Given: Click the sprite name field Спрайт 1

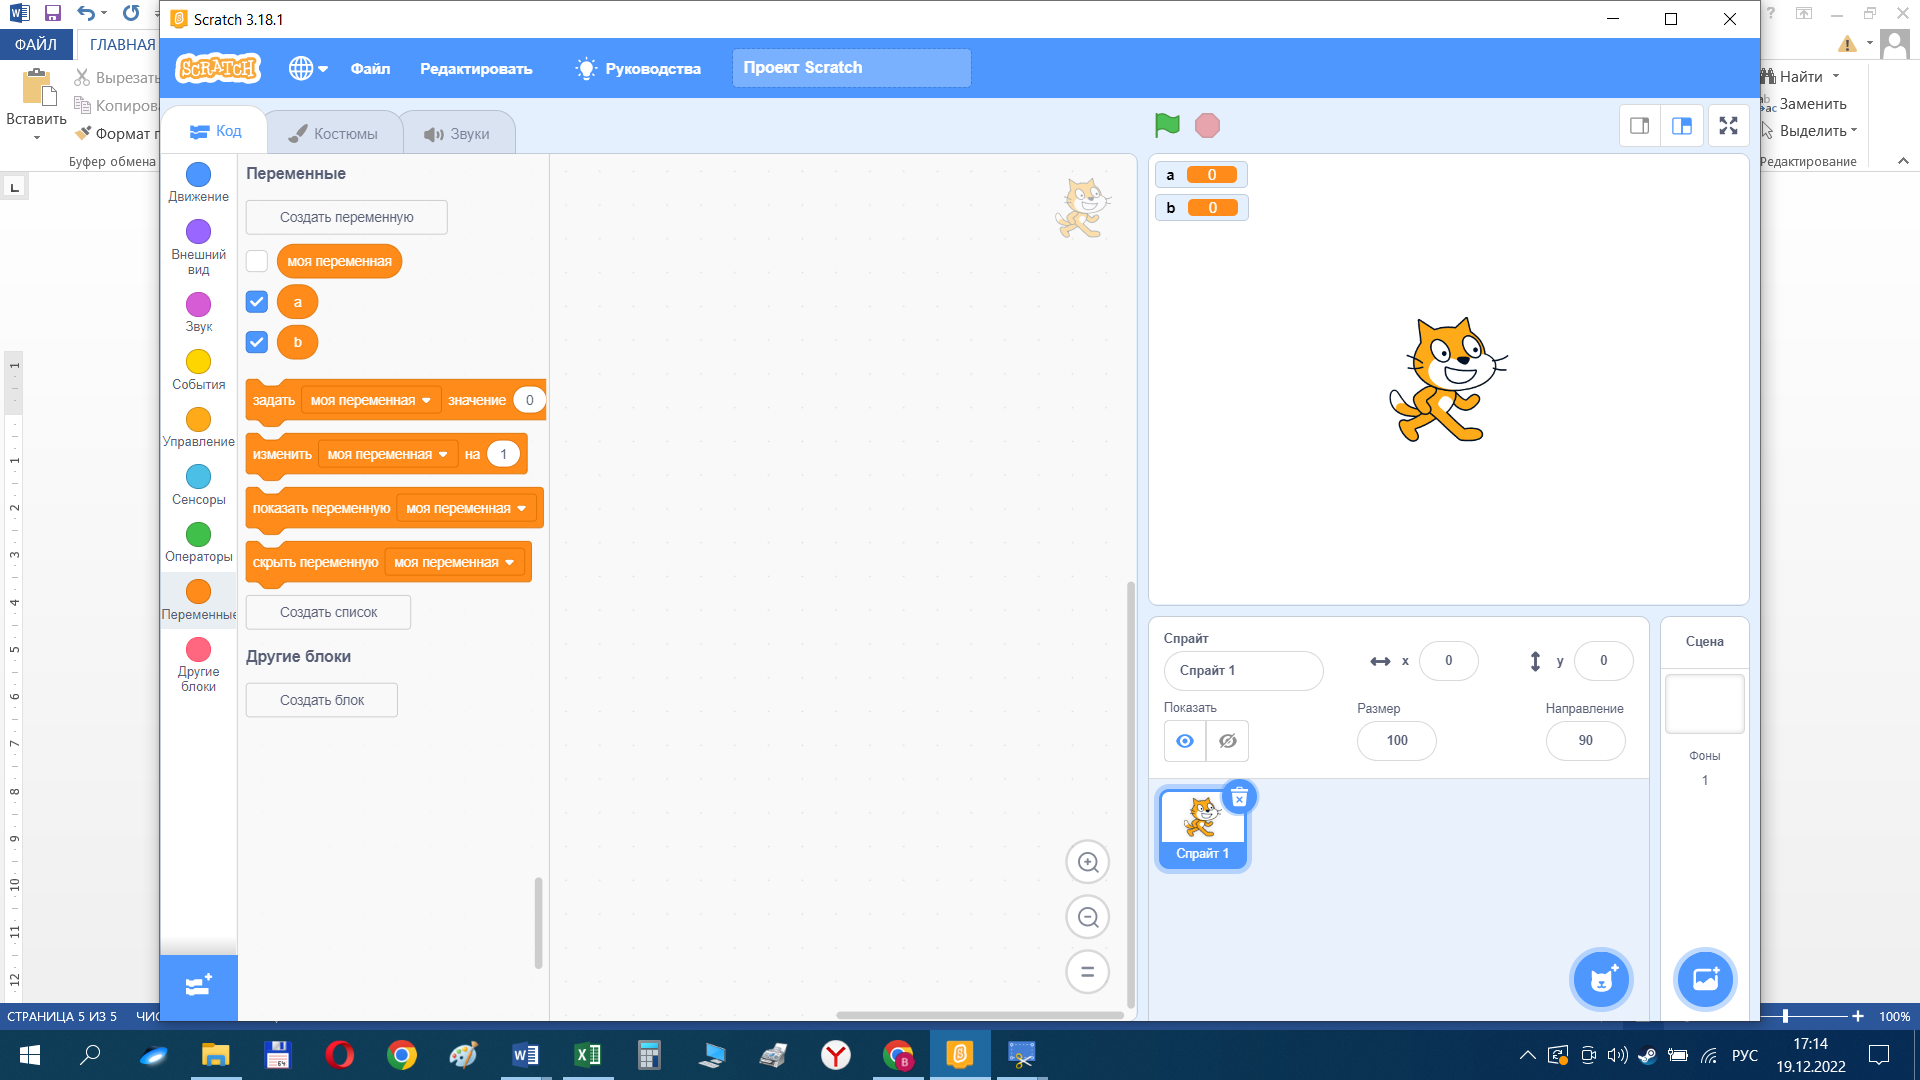Looking at the screenshot, I should 1243,670.
